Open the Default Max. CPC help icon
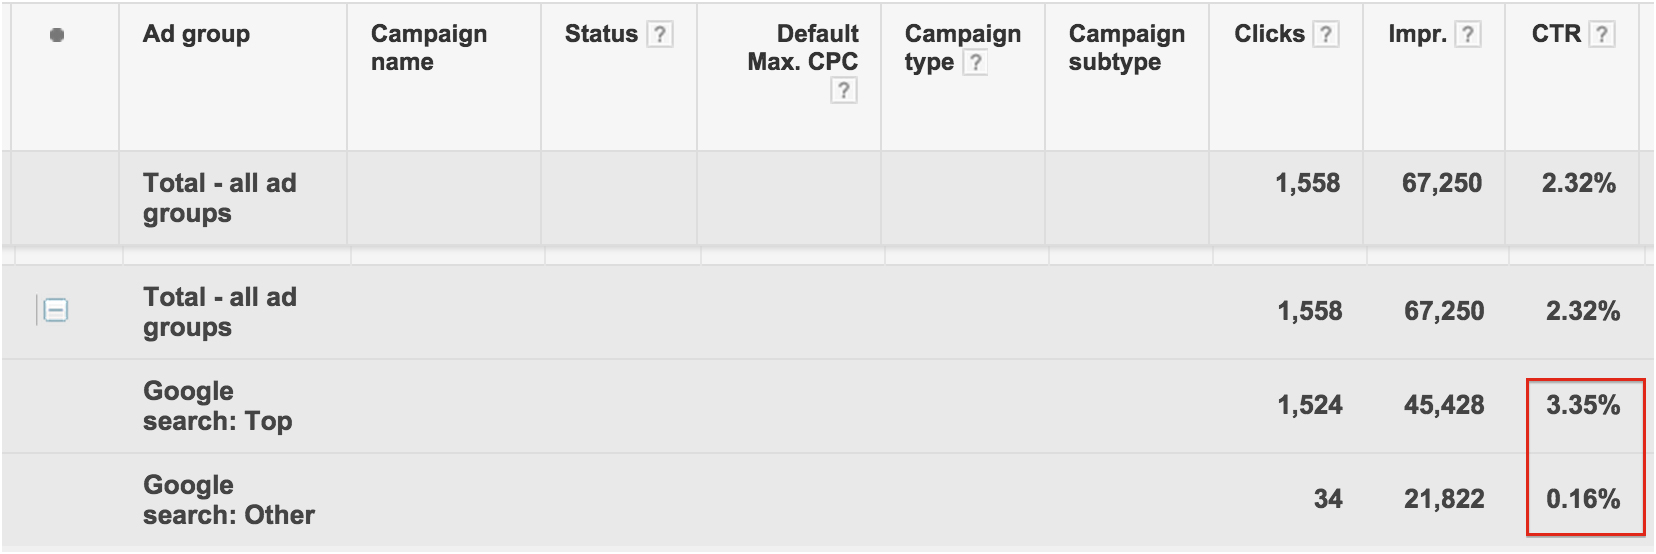The image size is (1656, 554). click(x=844, y=91)
